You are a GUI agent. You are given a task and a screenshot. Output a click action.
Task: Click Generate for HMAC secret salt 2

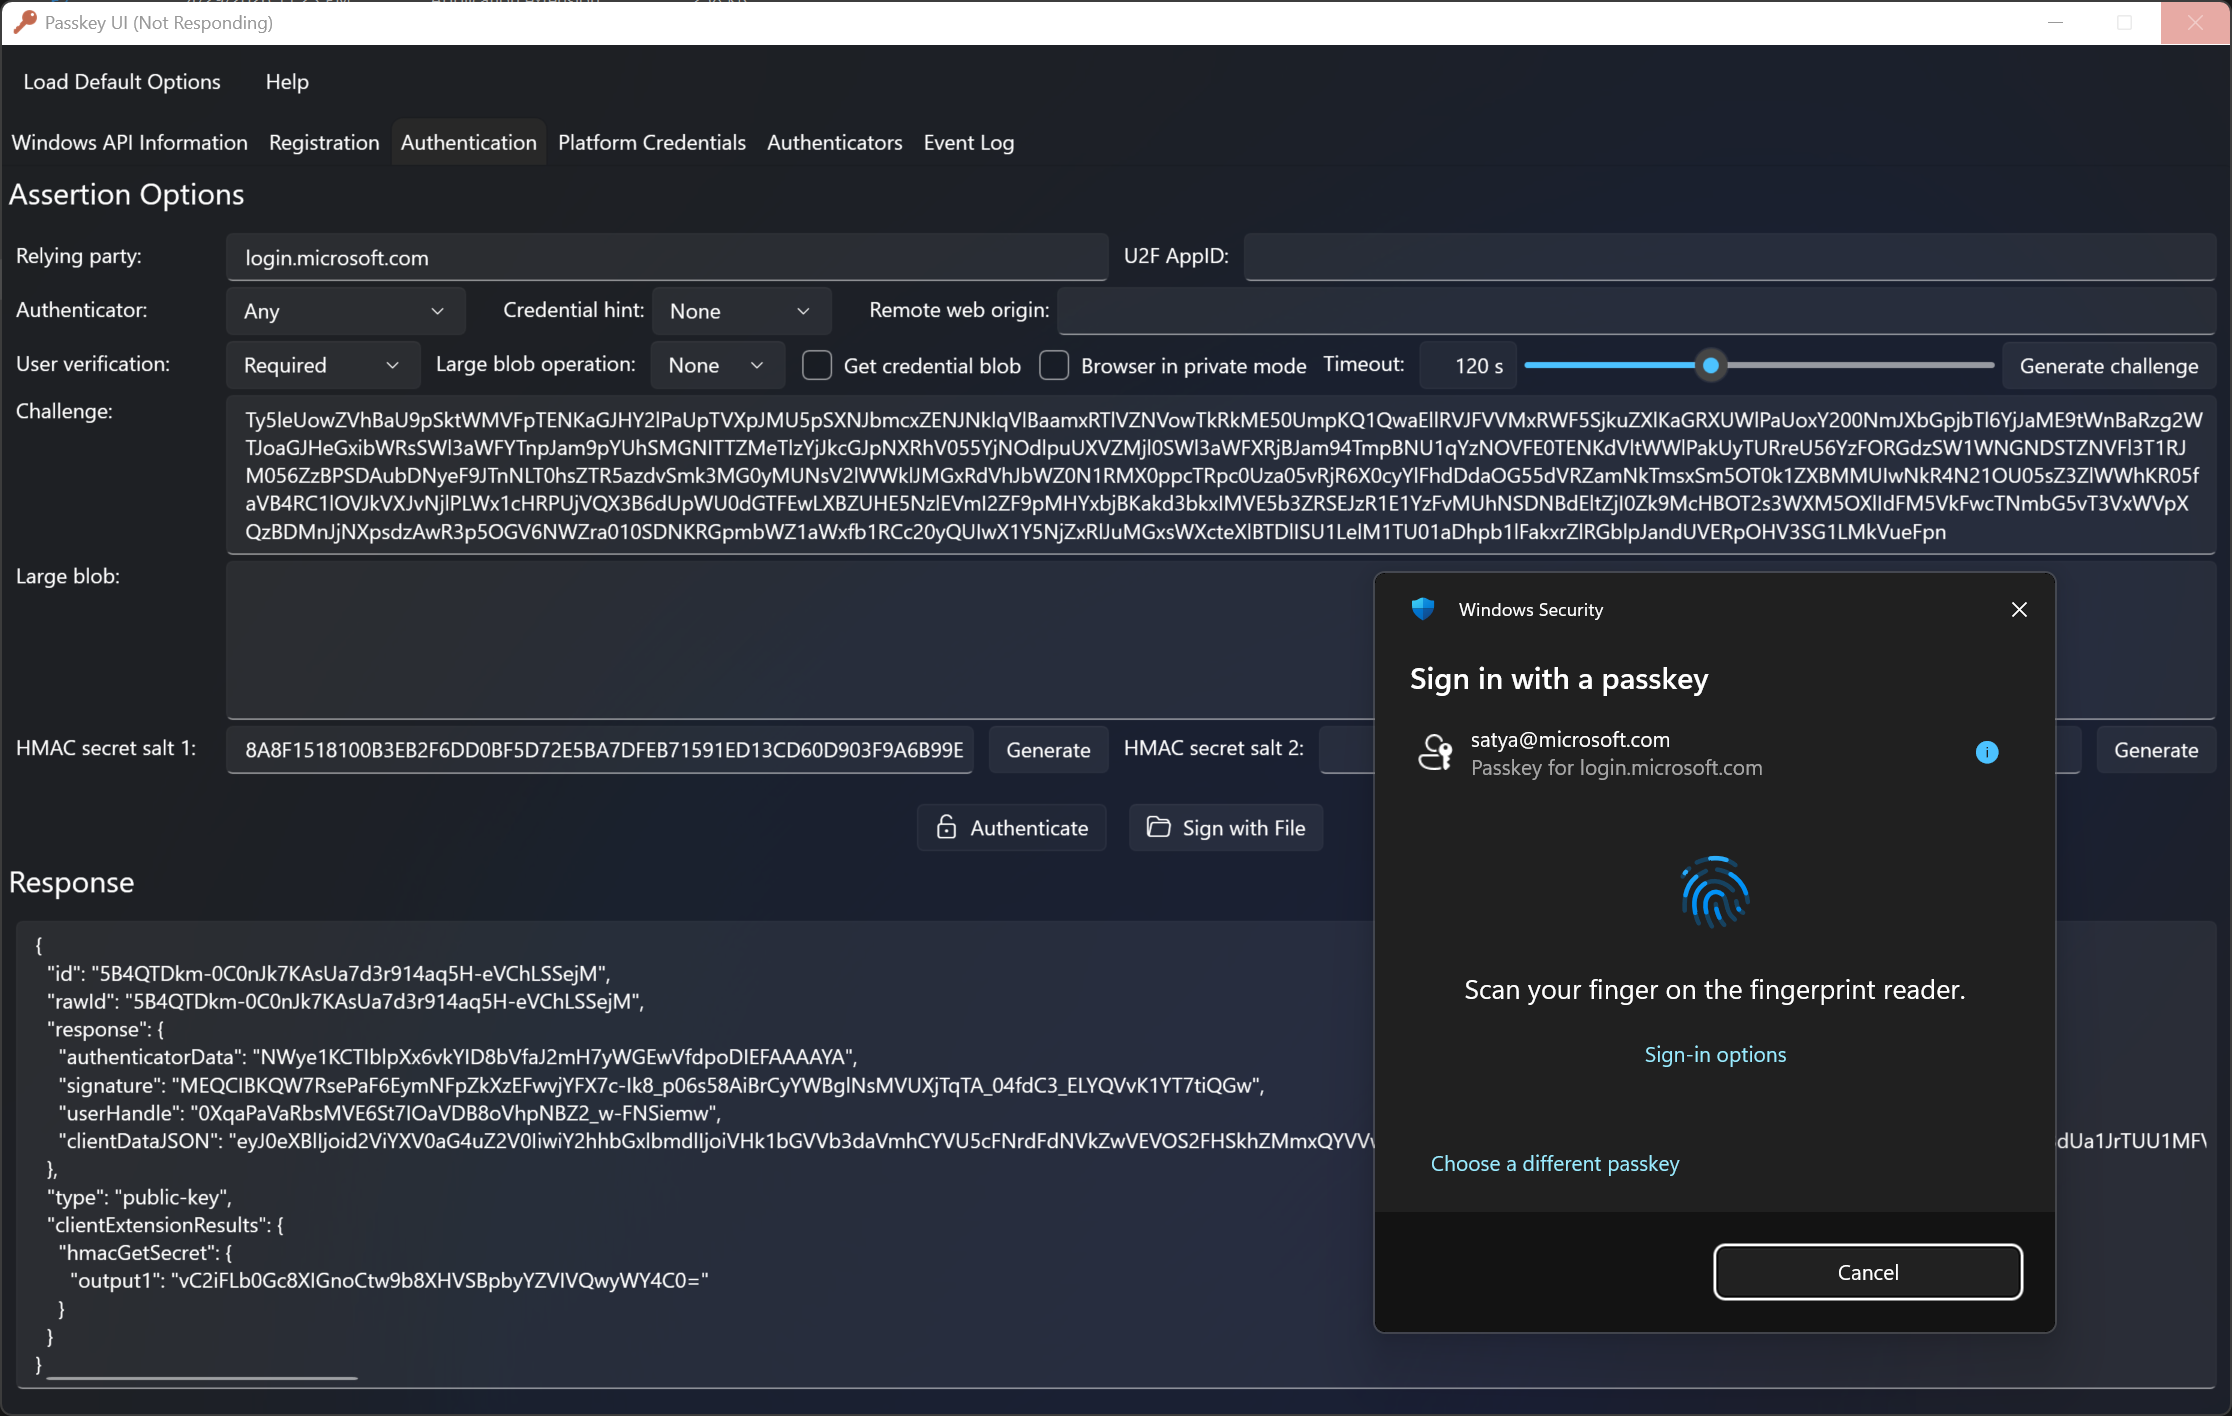click(x=2156, y=750)
